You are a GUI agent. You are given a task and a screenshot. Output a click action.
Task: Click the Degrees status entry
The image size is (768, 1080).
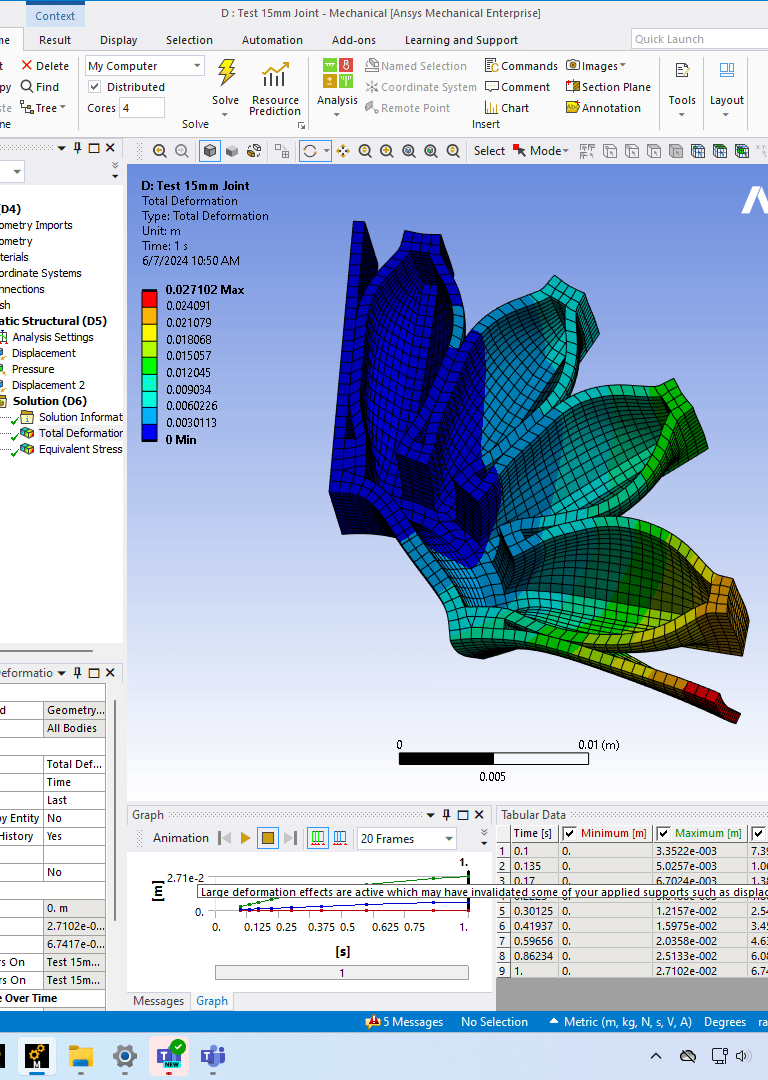coord(725,1022)
